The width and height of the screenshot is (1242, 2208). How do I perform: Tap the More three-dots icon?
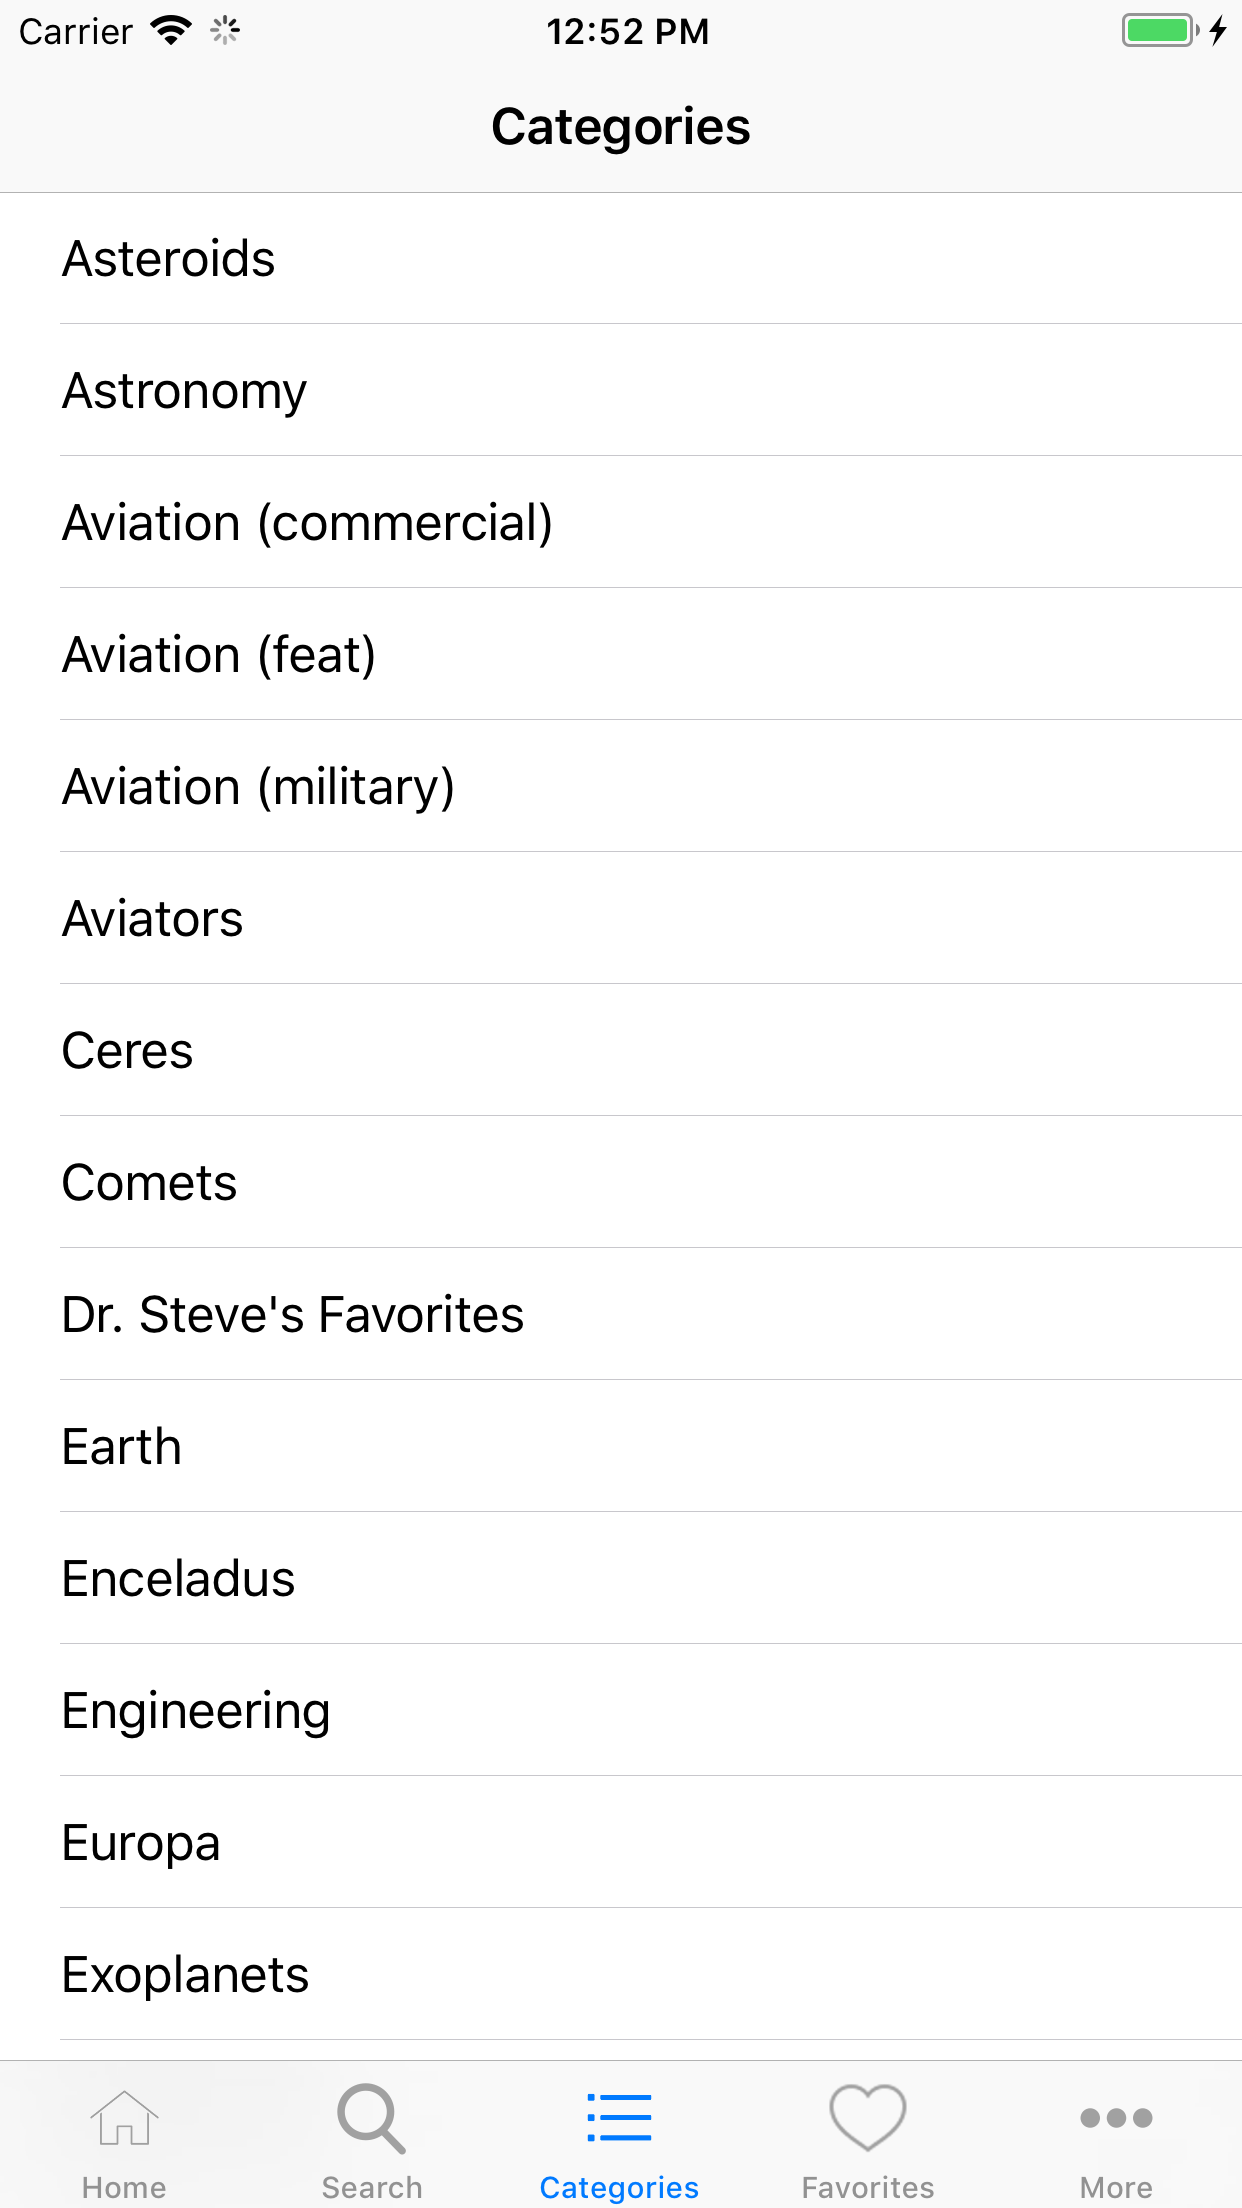point(1116,2118)
